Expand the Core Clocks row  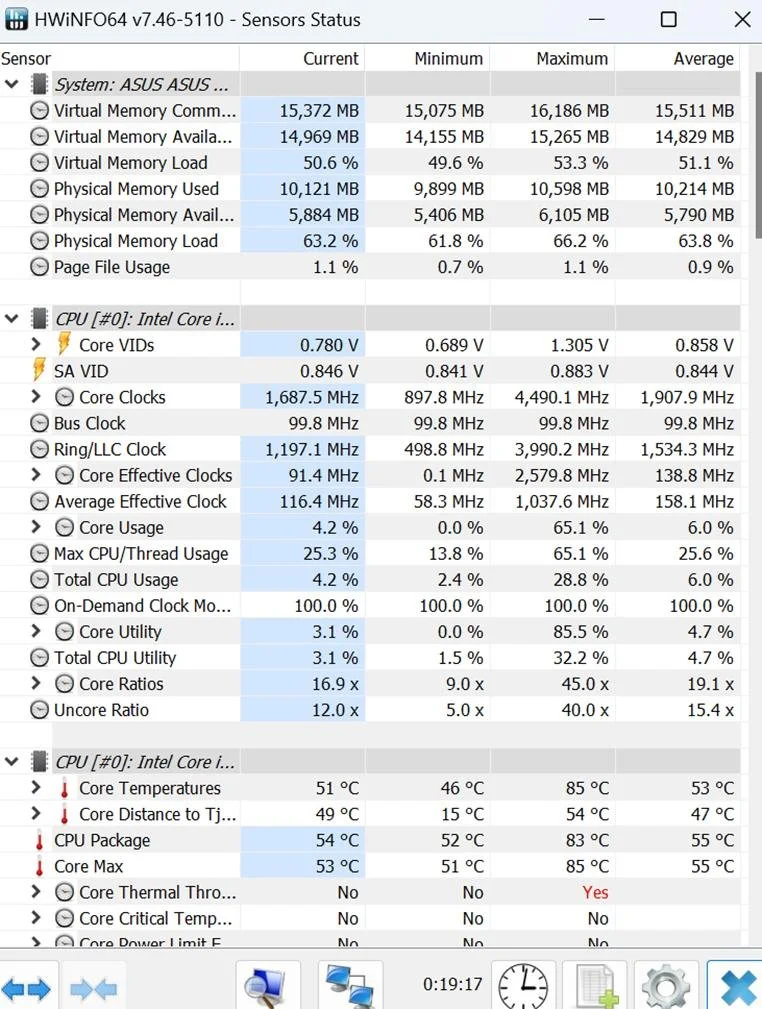pyautogui.click(x=36, y=397)
